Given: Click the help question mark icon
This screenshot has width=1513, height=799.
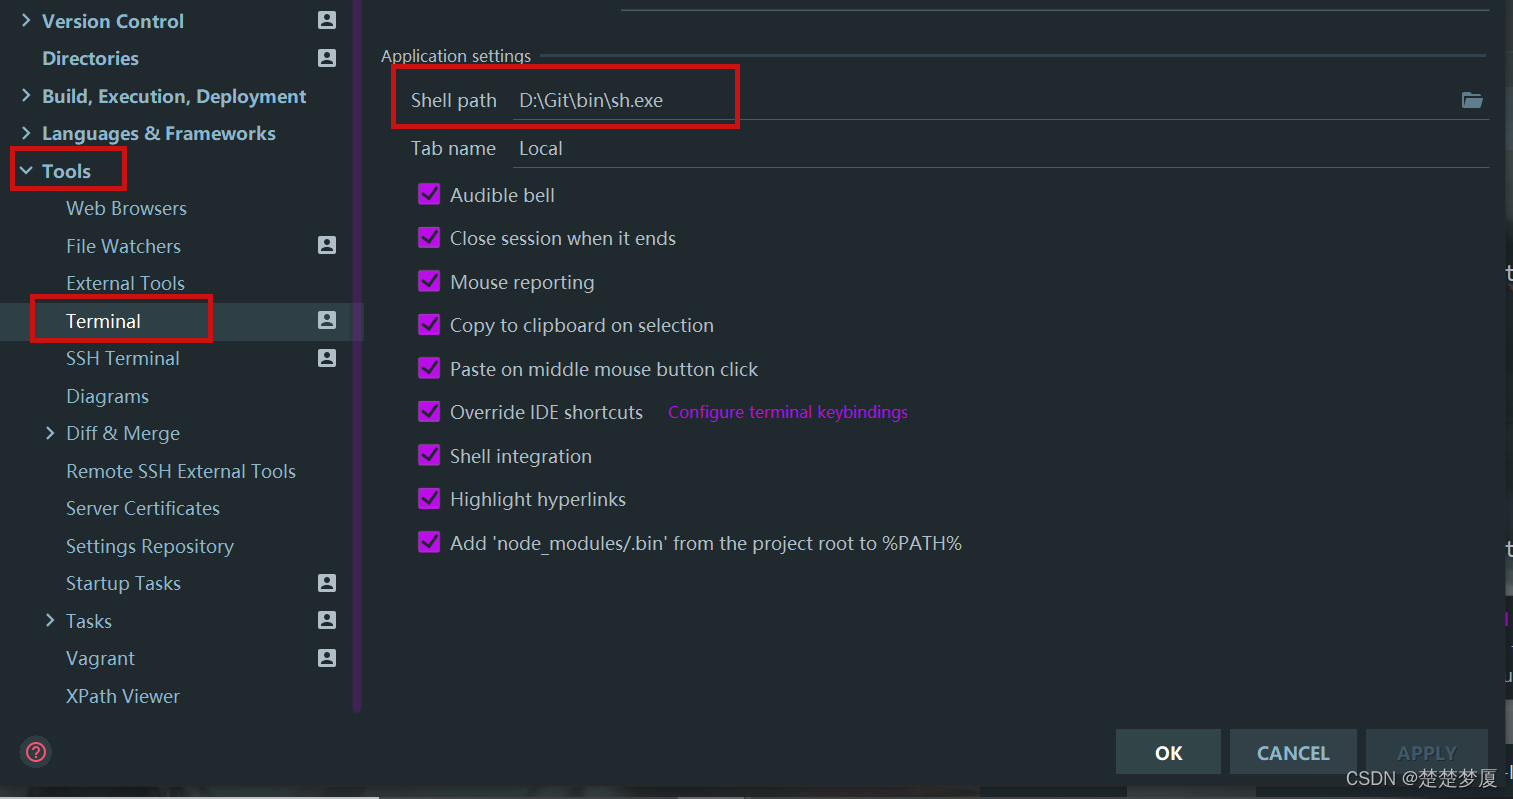Looking at the screenshot, I should click(35, 752).
